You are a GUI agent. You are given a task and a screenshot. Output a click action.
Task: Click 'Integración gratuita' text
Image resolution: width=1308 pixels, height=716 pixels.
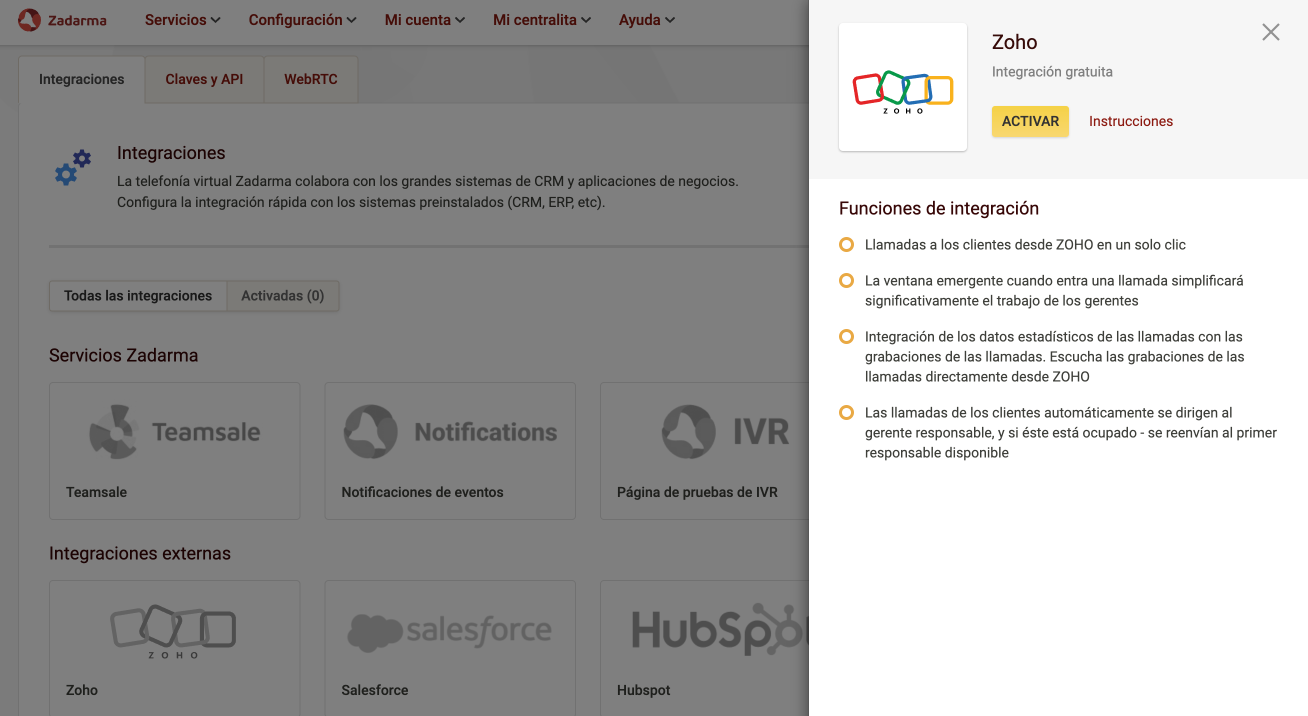coord(1052,72)
